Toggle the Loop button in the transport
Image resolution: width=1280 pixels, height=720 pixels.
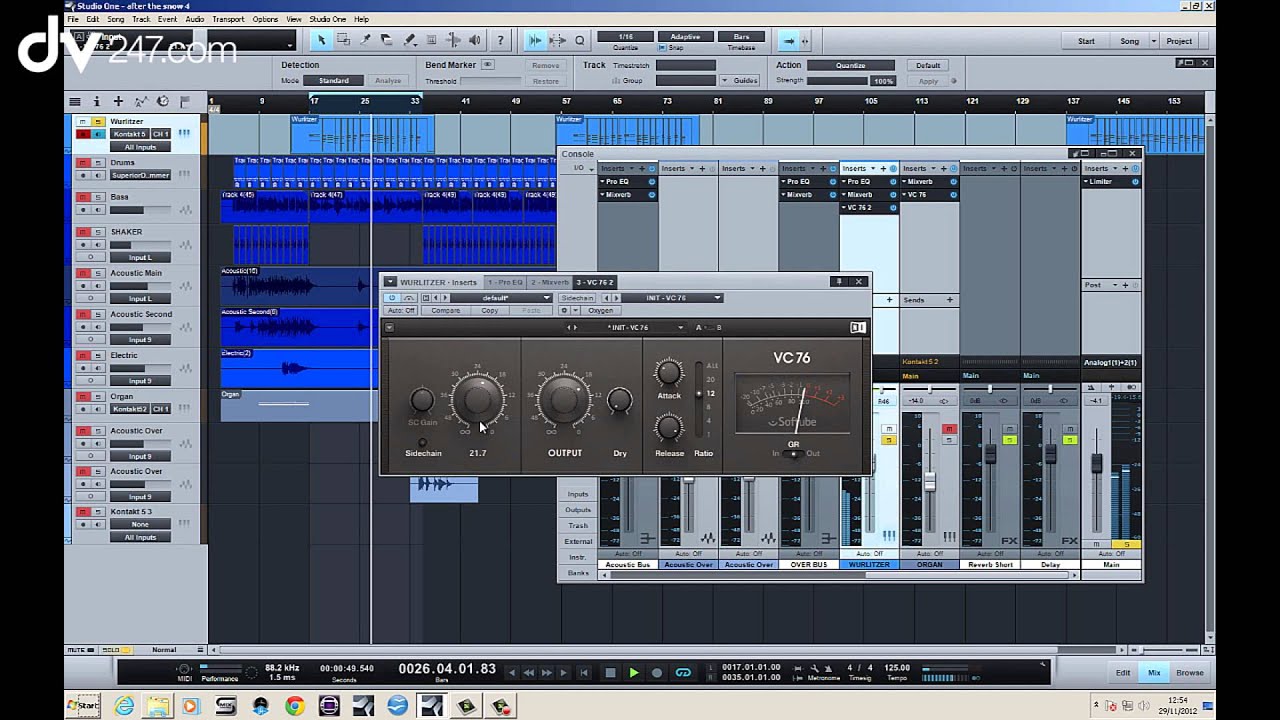point(683,673)
